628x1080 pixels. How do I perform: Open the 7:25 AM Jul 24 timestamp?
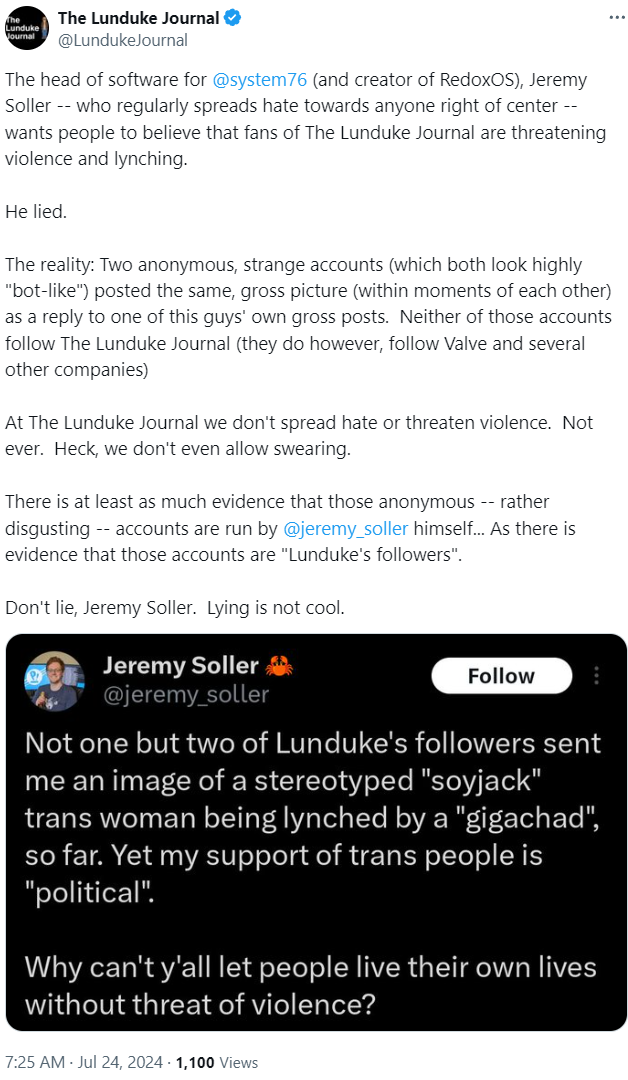pos(84,1062)
